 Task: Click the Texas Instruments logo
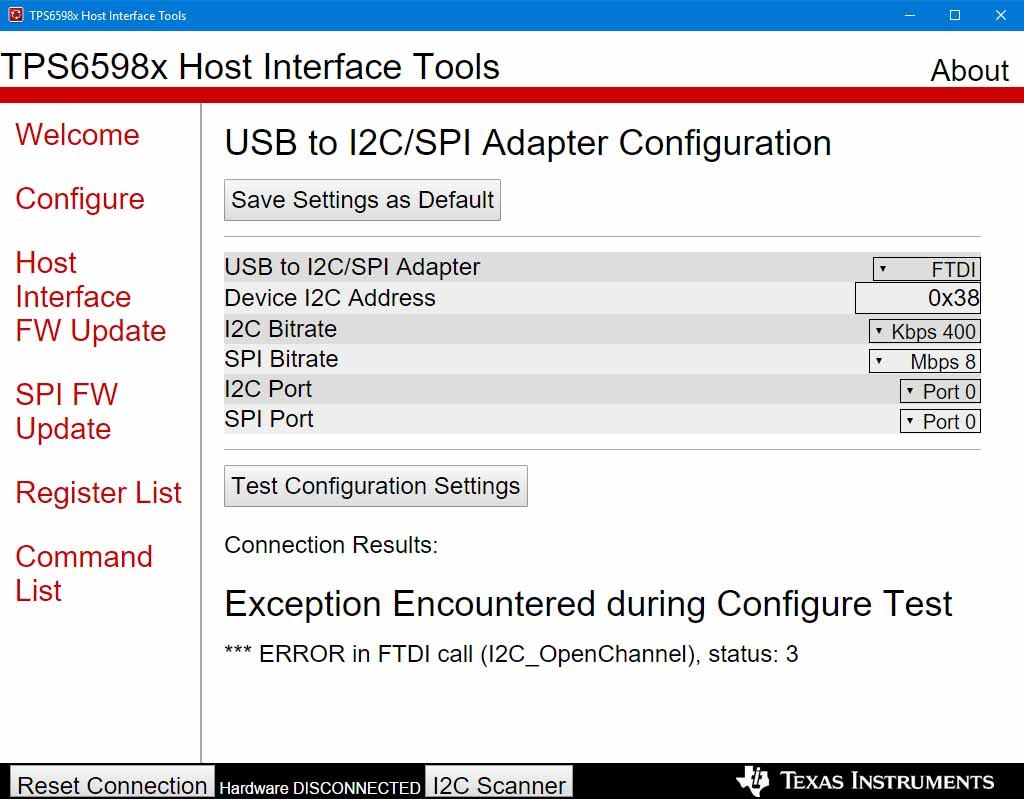[865, 781]
